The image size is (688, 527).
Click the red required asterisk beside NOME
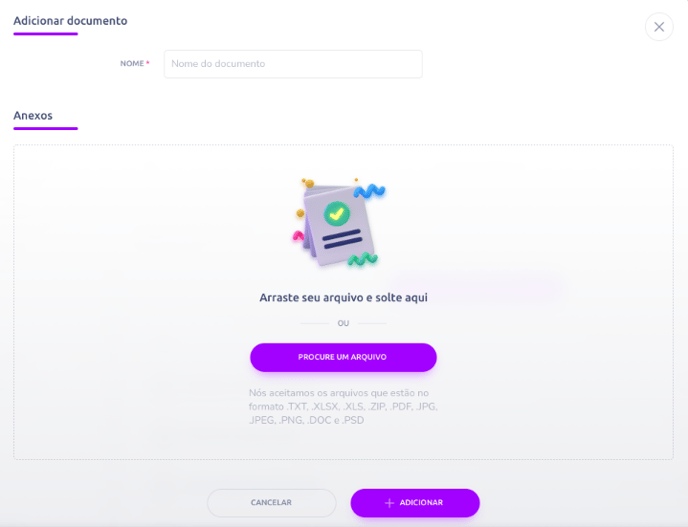[148, 63]
